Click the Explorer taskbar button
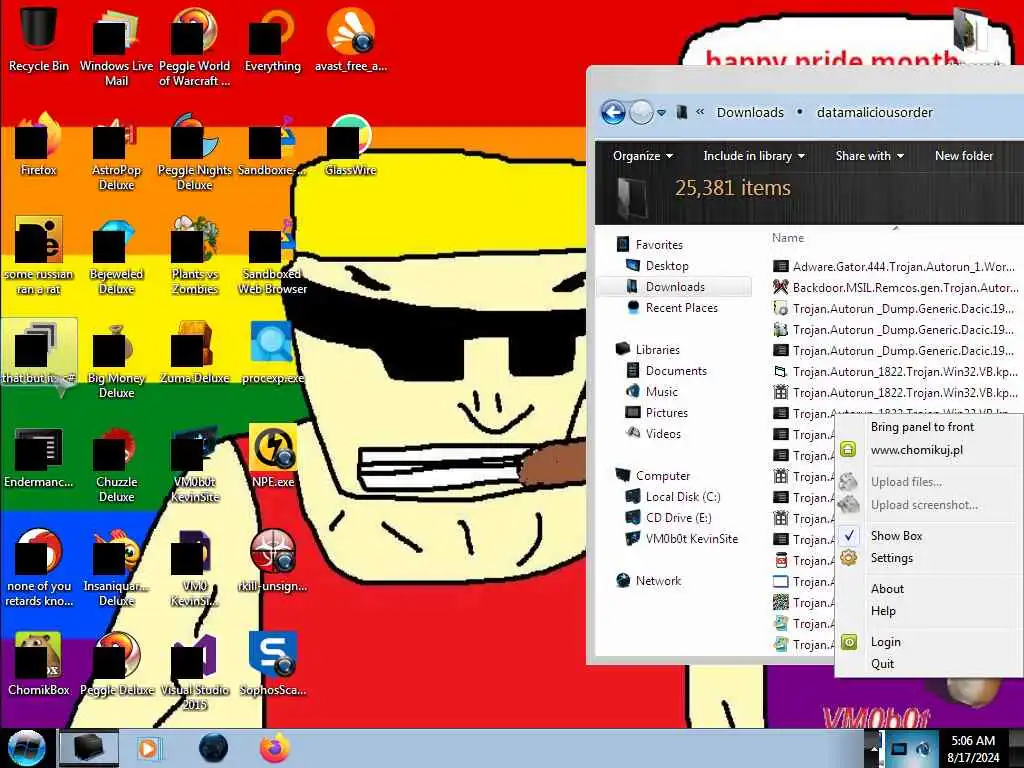 [89, 748]
